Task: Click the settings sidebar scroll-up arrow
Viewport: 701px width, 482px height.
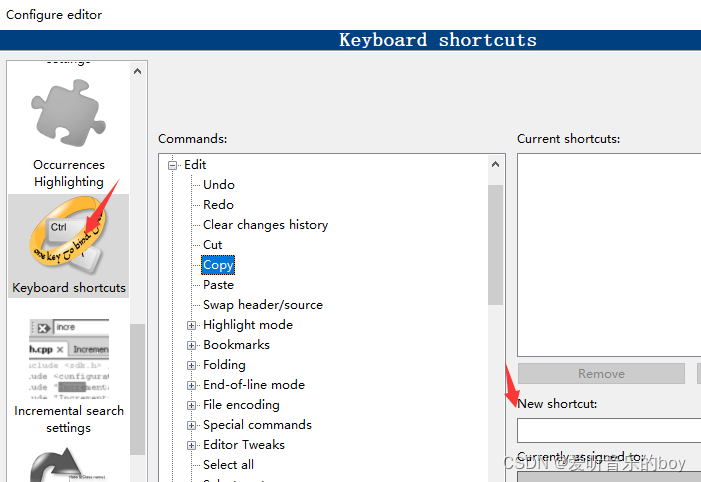Action: coord(138,71)
